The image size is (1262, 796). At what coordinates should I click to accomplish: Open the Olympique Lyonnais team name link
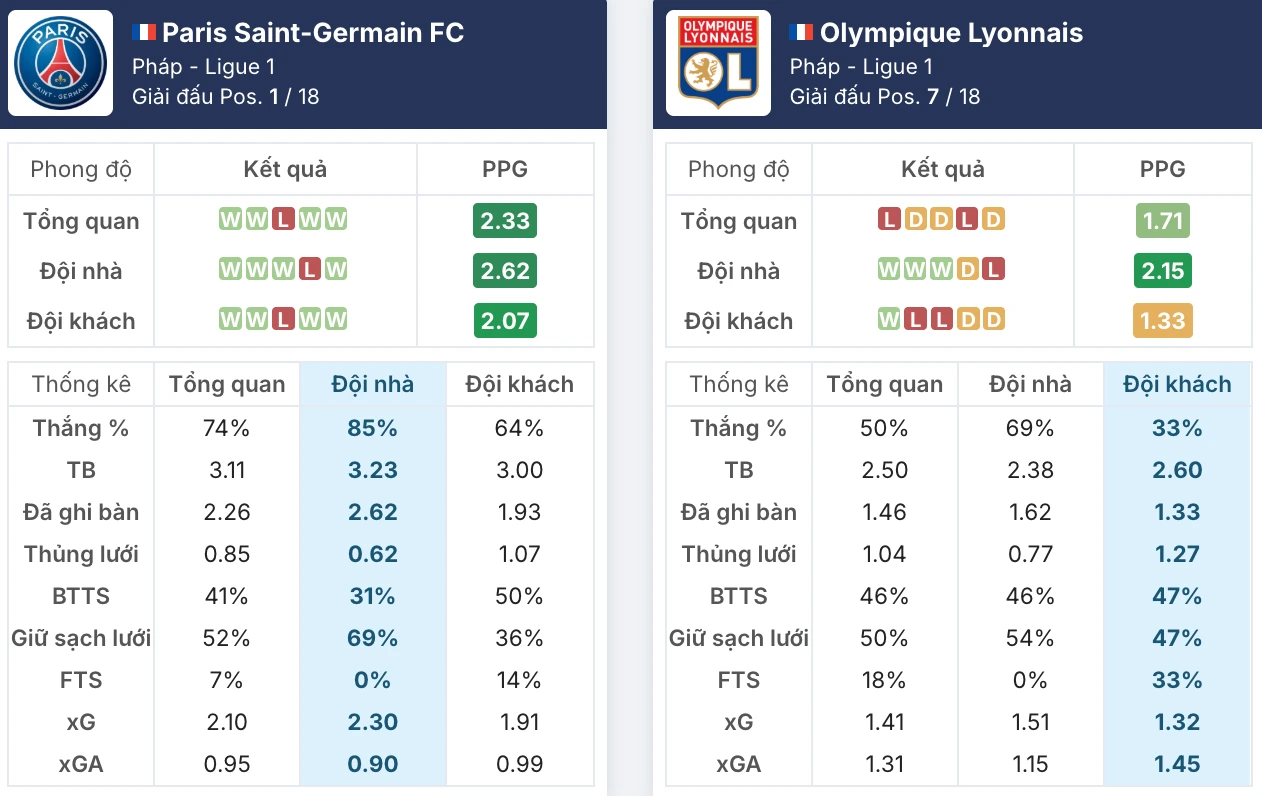pyautogui.click(x=951, y=33)
